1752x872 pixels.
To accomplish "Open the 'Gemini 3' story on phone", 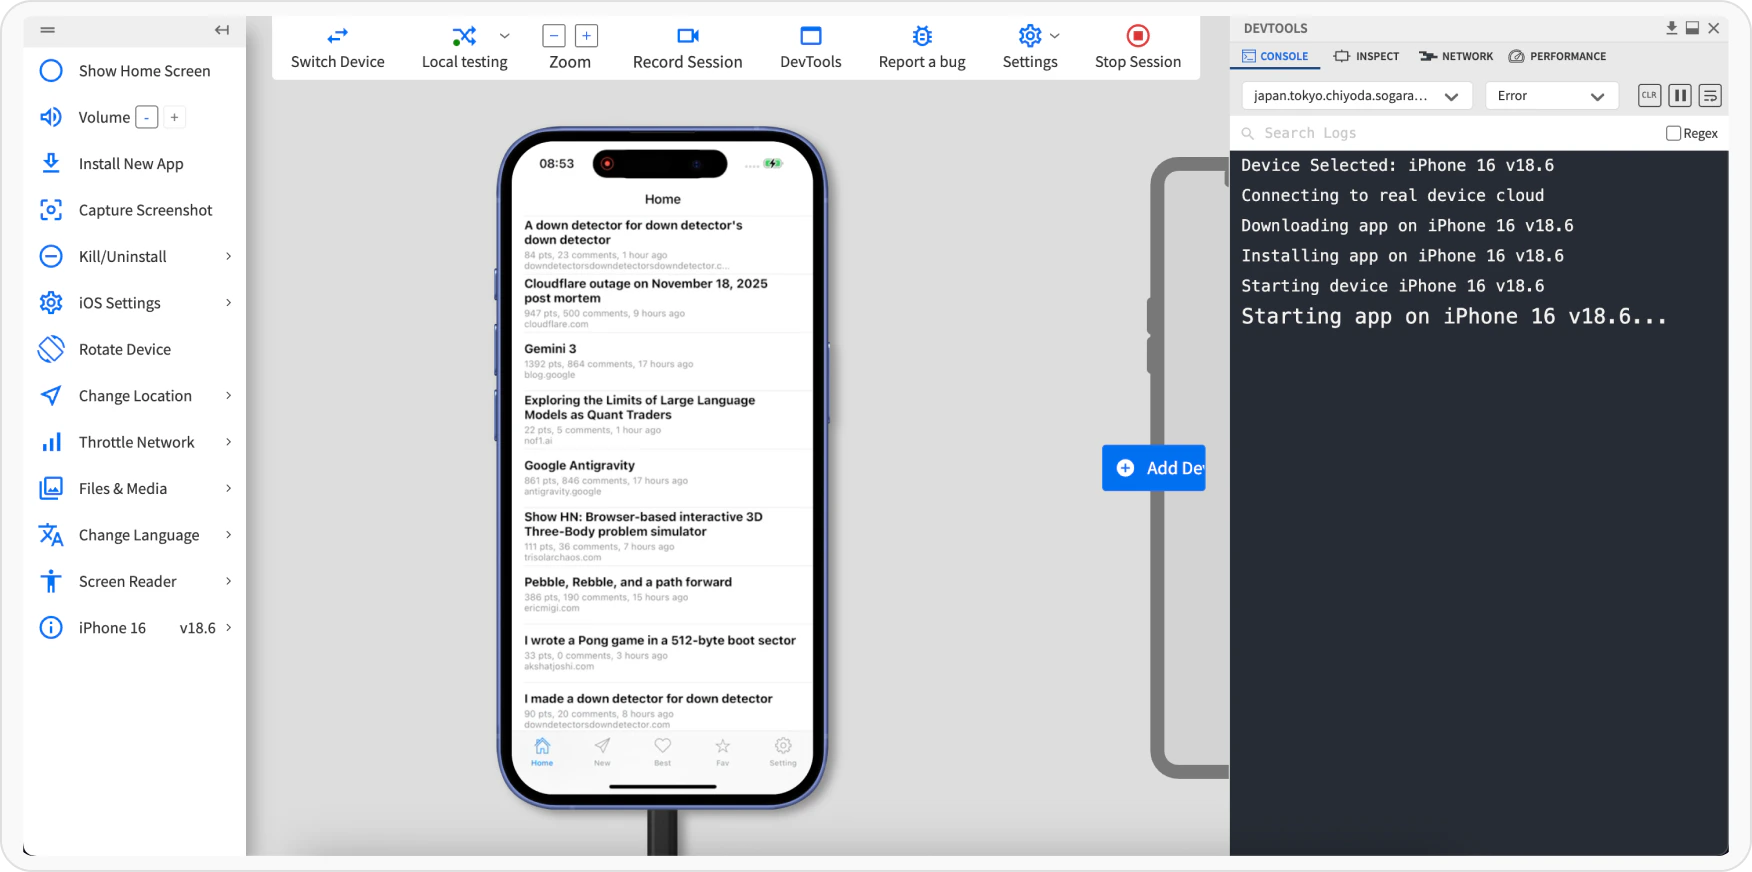I will [x=662, y=361].
